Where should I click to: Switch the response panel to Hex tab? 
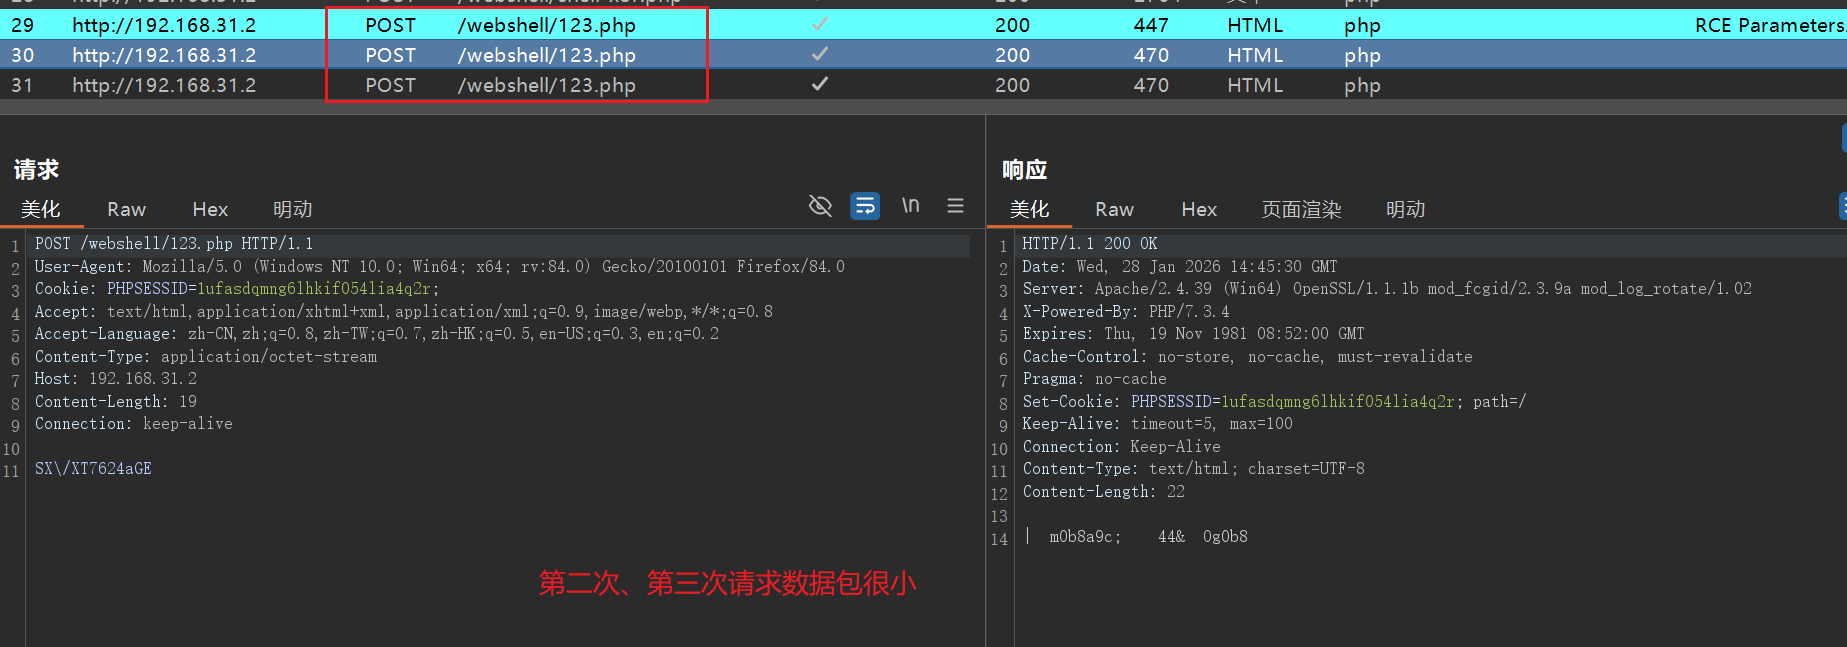[1198, 209]
